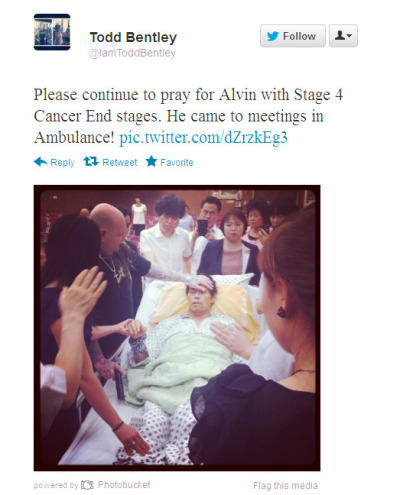The width and height of the screenshot is (400, 495).
Task: Click the Reply text link
Action: click(62, 163)
